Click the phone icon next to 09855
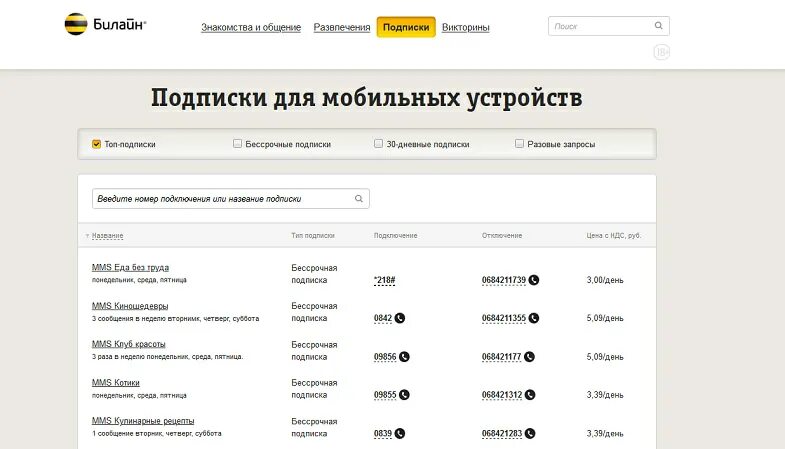This screenshot has height=449, width=785. click(x=404, y=394)
